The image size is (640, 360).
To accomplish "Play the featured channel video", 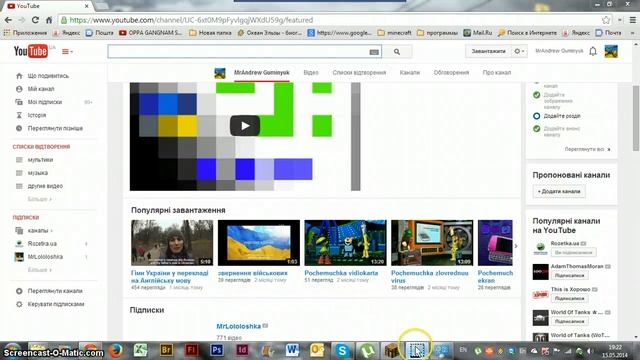I will pos(244,126).
